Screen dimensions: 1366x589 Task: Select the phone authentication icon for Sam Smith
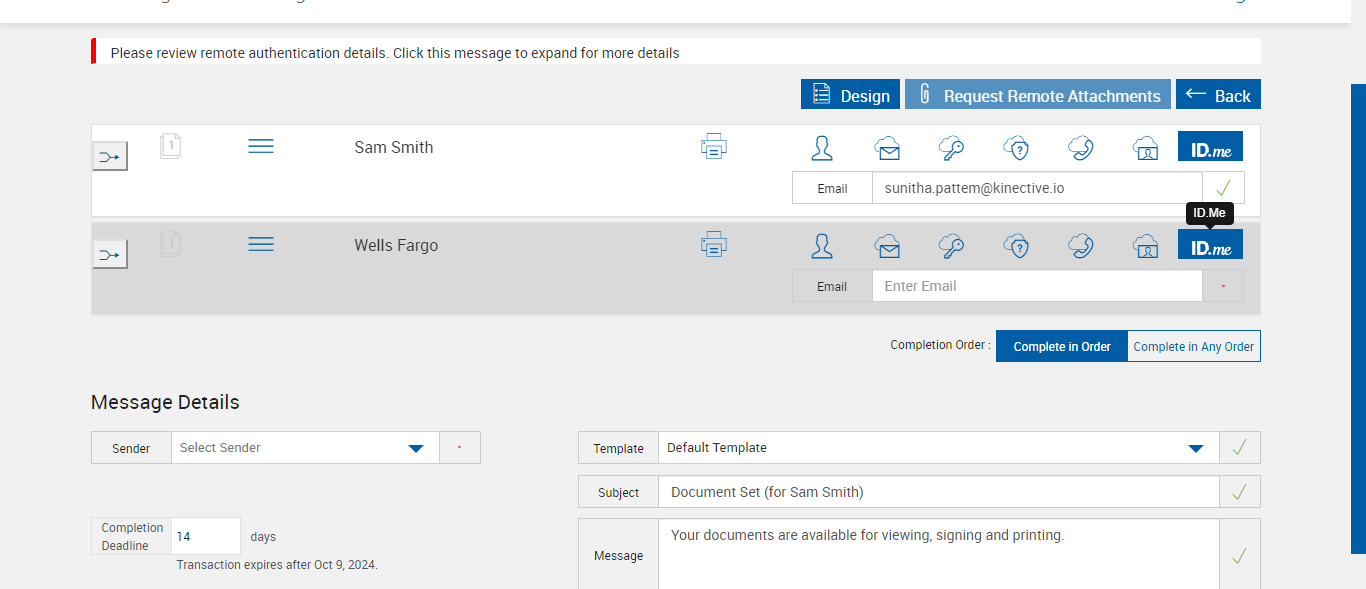click(x=1080, y=148)
